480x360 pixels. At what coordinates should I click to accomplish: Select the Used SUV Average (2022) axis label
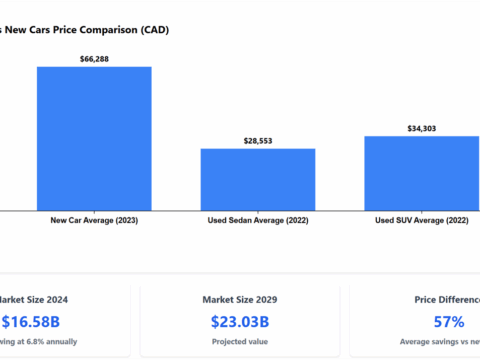tap(422, 220)
